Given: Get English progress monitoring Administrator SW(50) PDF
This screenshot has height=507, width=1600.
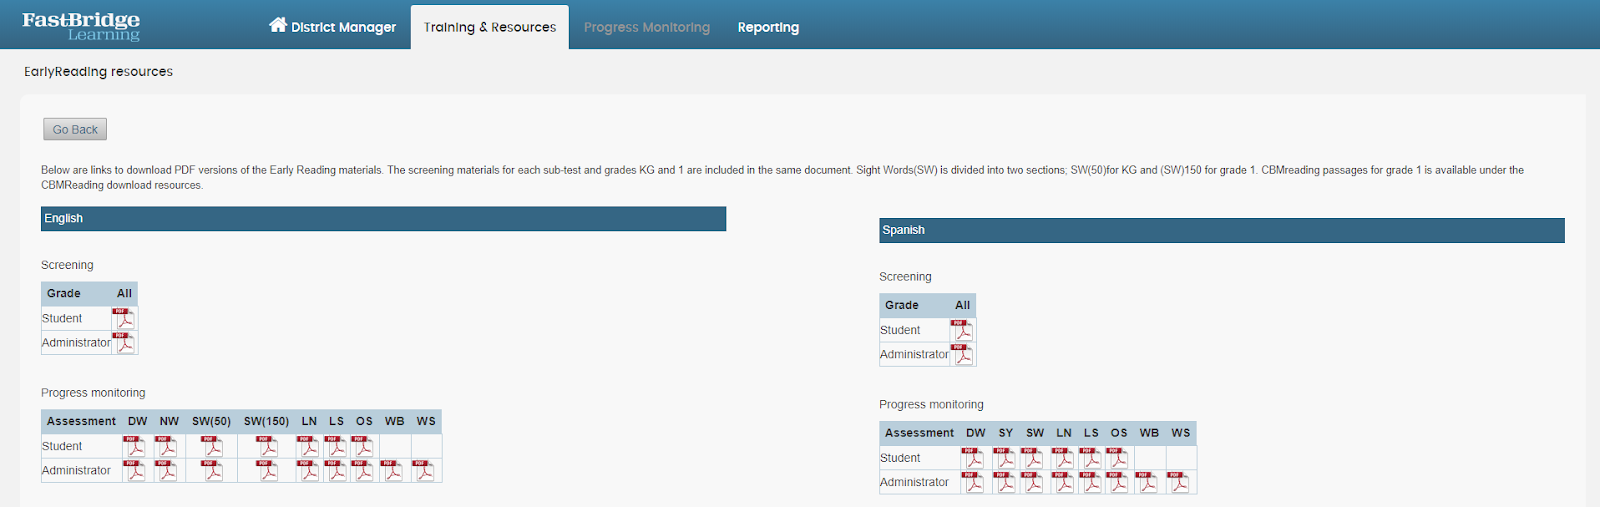Looking at the screenshot, I should tap(211, 470).
